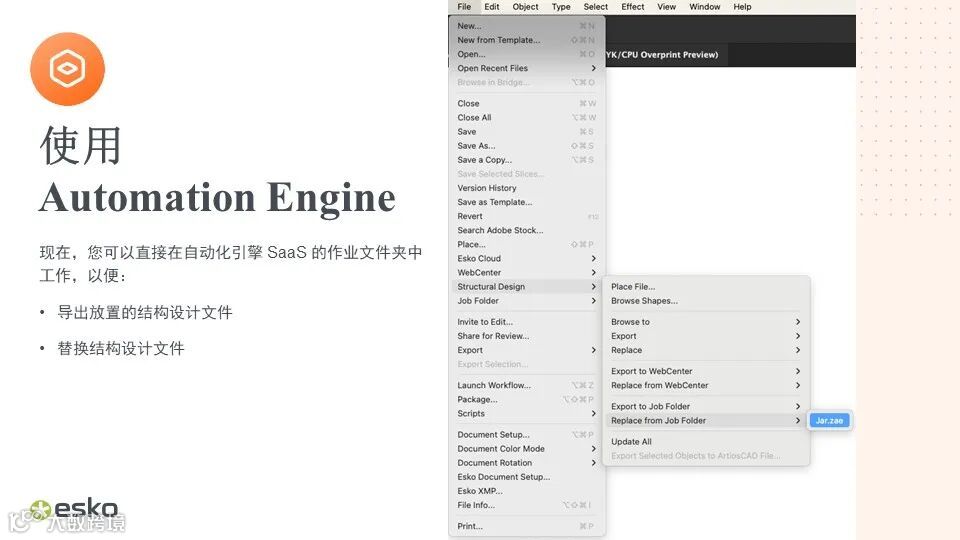This screenshot has height=540, width=960.
Task: Open the Object menu
Action: (x=525, y=7)
